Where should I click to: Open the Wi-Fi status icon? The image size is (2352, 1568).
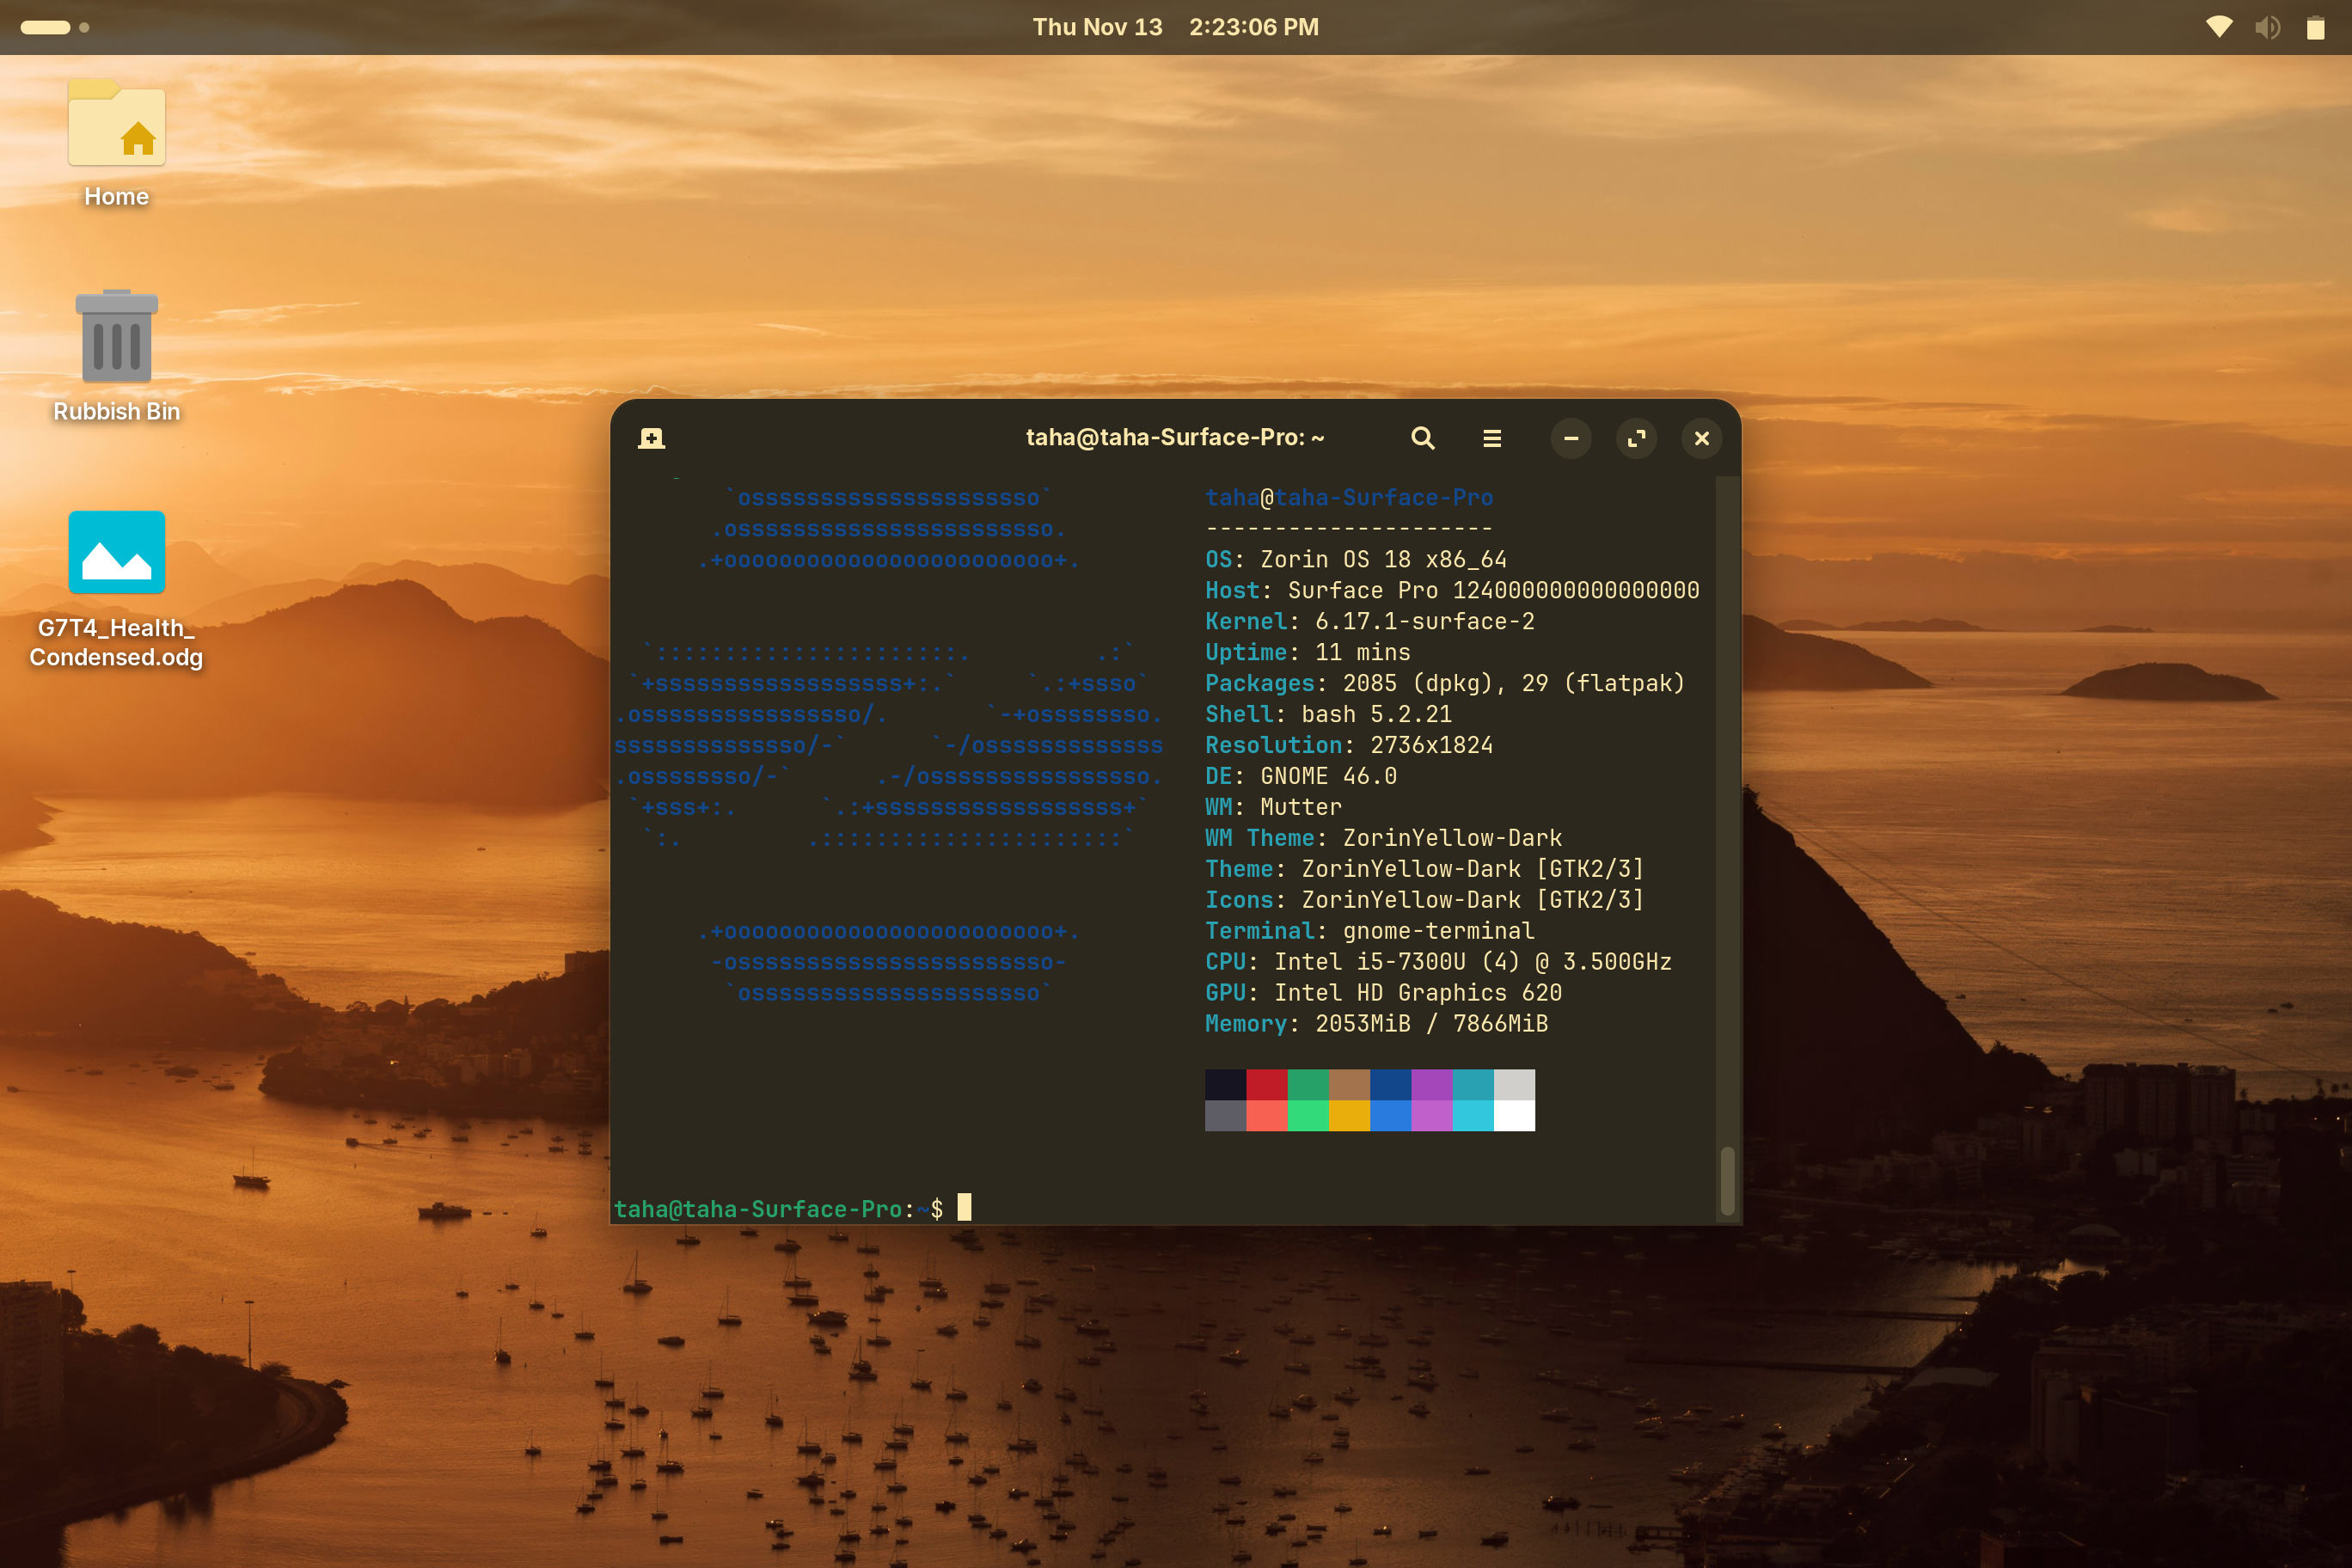tap(2218, 27)
